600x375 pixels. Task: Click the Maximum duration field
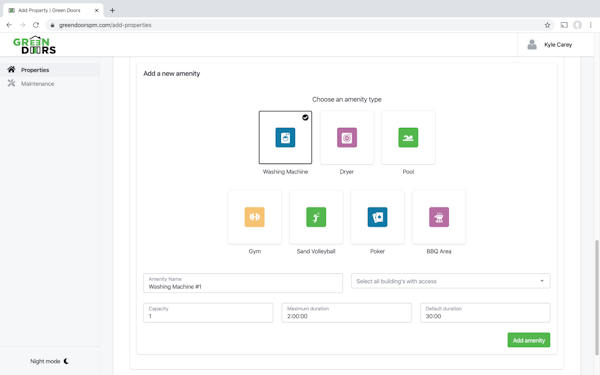point(347,313)
